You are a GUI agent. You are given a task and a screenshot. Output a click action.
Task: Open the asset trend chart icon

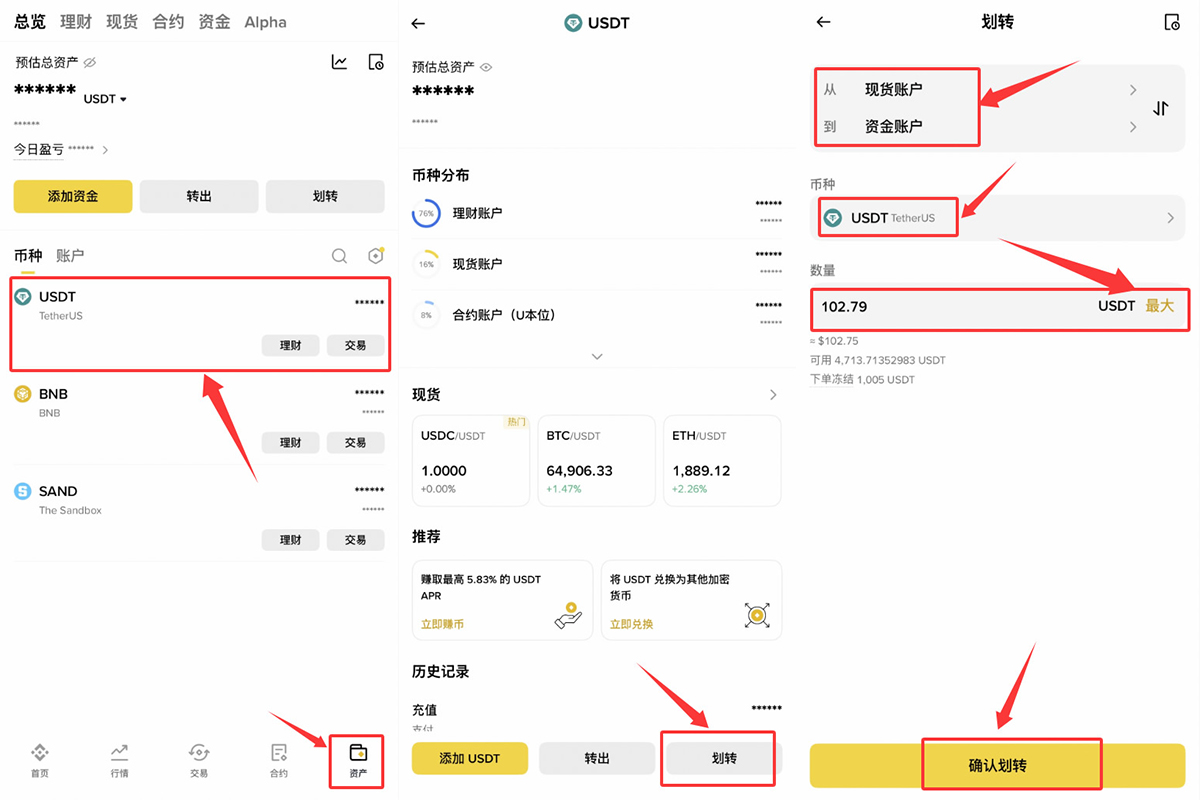339,62
